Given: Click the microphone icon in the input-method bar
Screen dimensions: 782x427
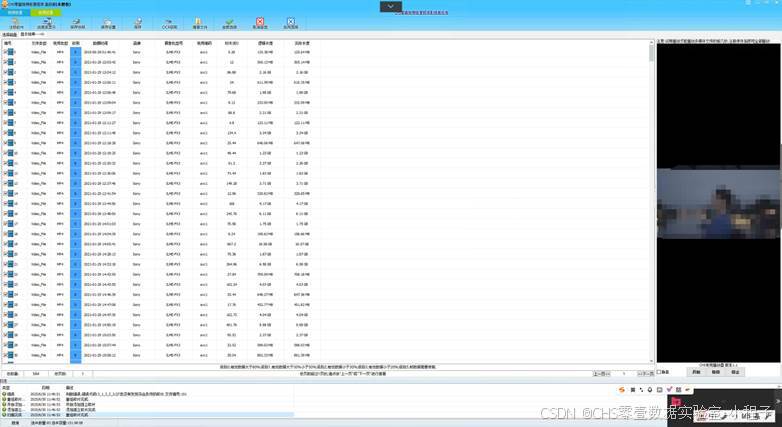Looking at the screenshot, I should point(650,390).
